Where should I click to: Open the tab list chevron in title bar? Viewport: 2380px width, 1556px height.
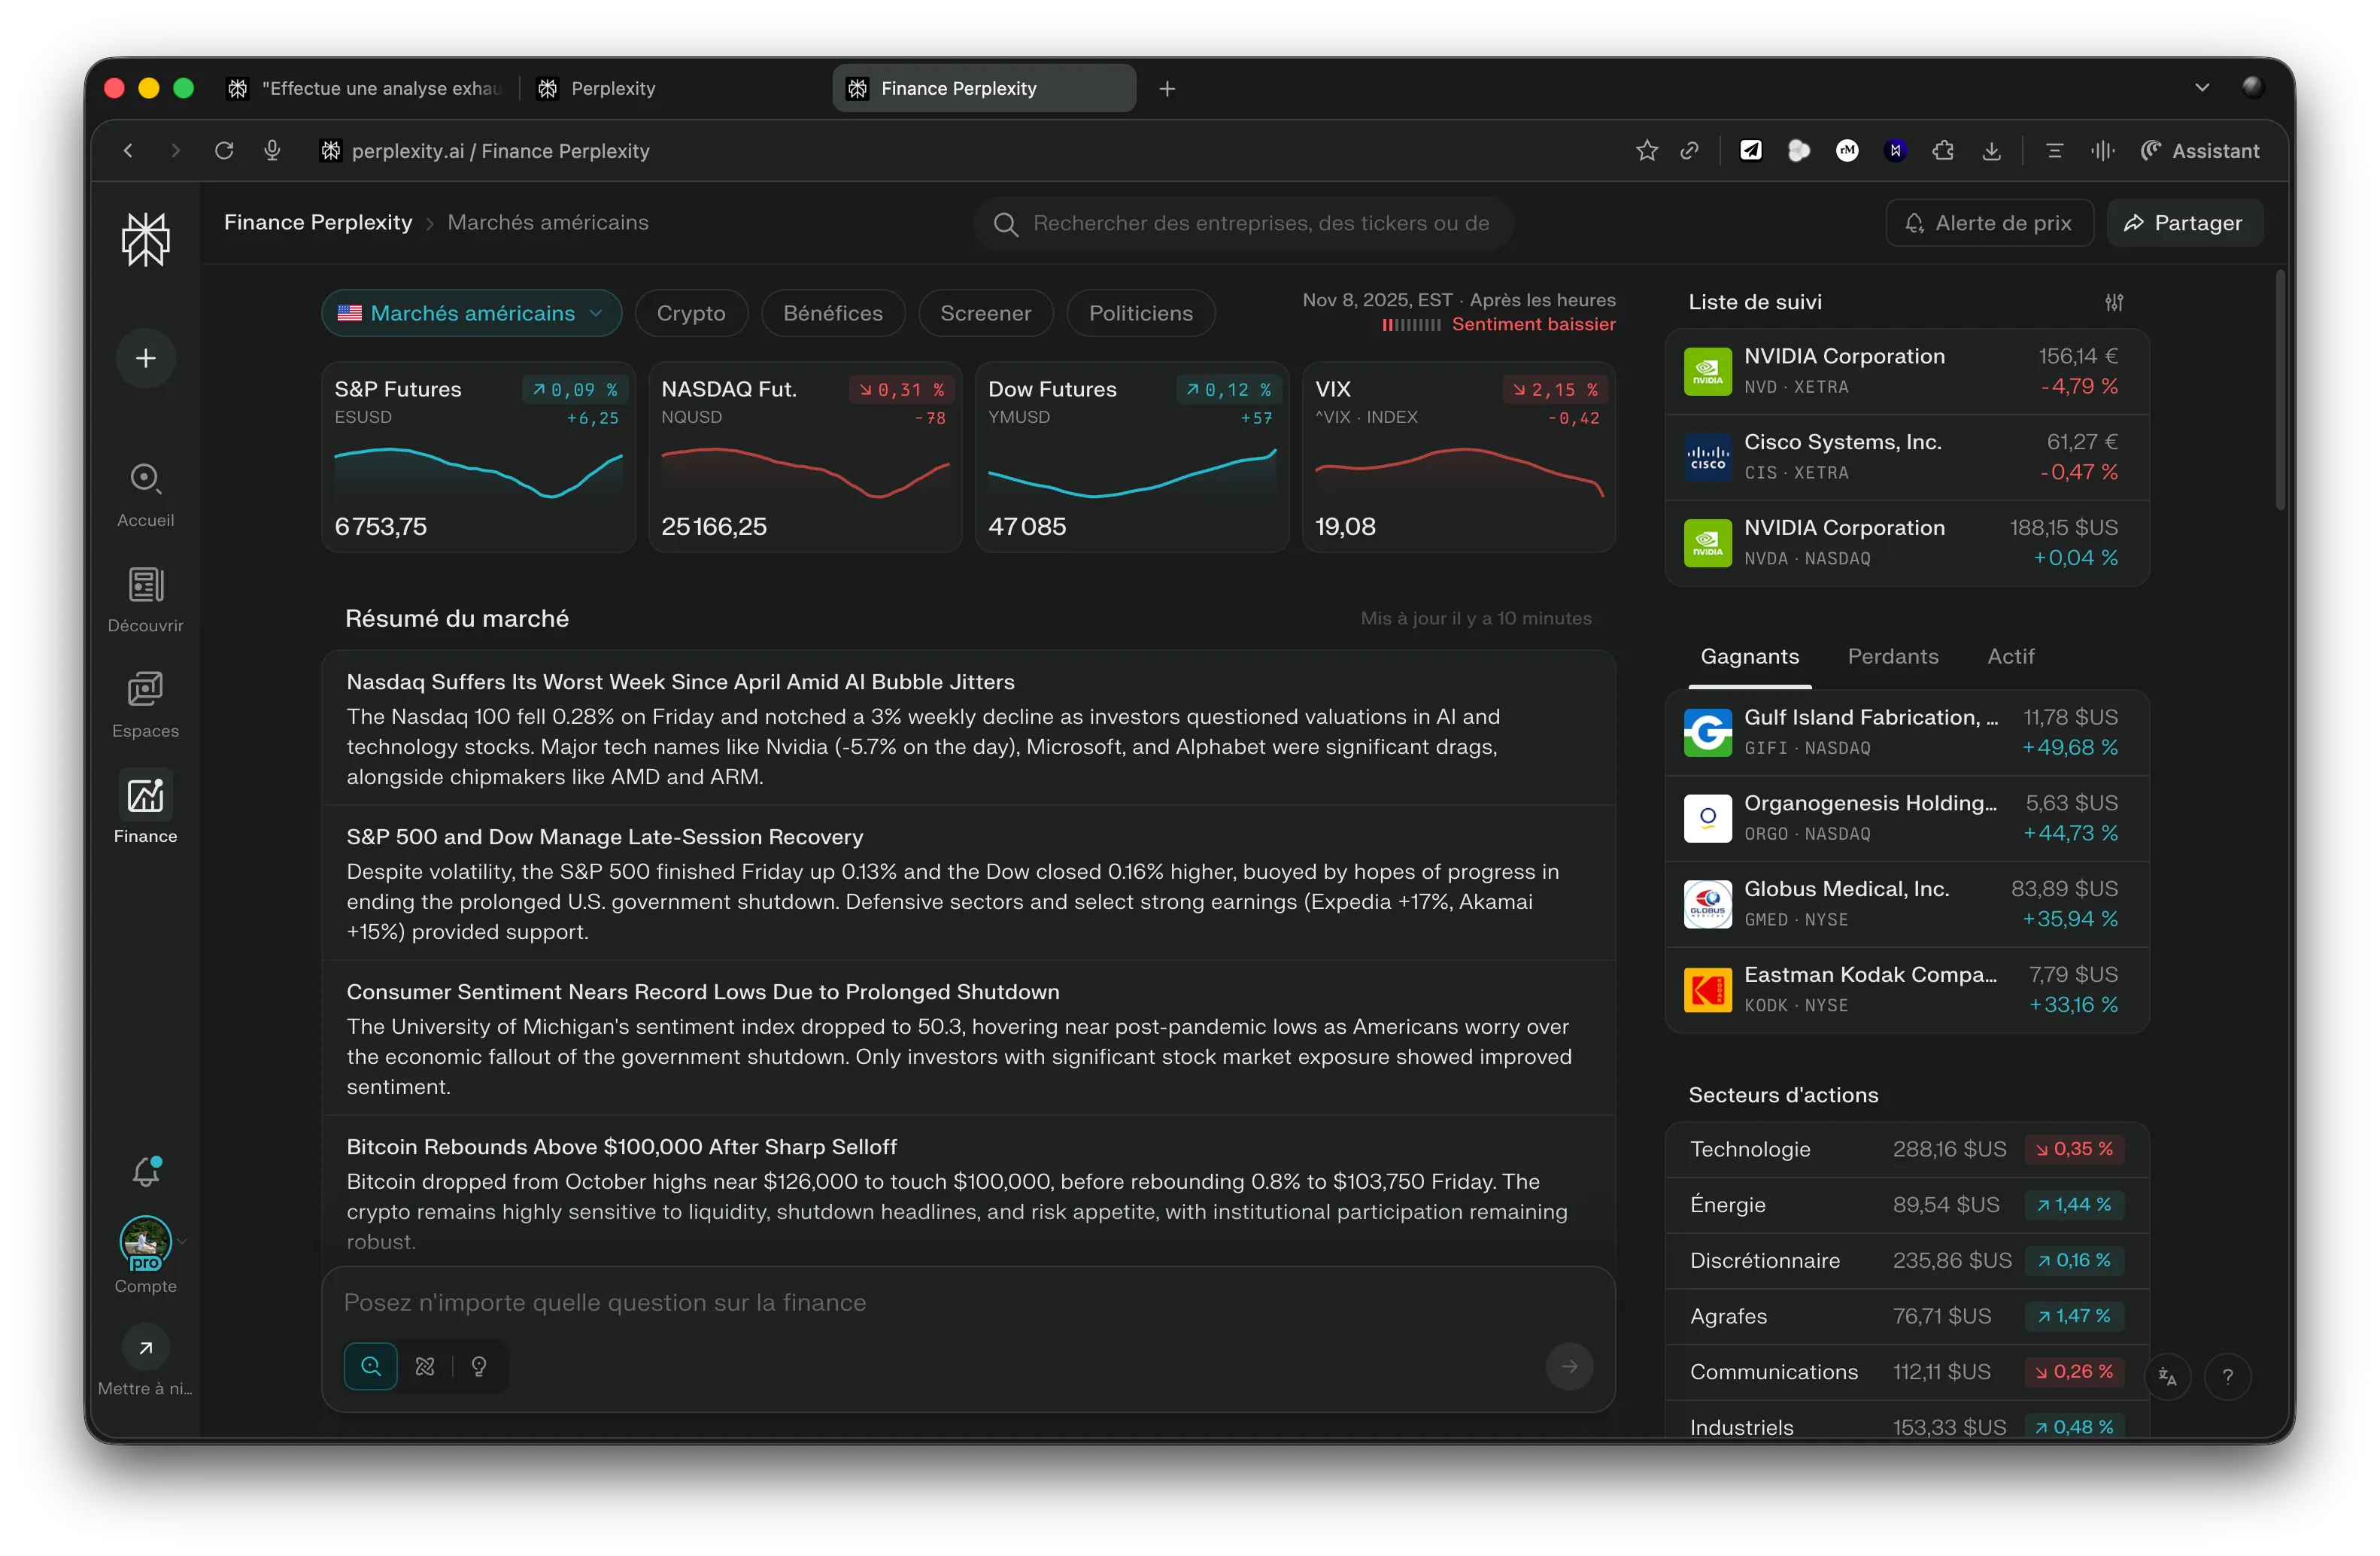click(x=2201, y=88)
